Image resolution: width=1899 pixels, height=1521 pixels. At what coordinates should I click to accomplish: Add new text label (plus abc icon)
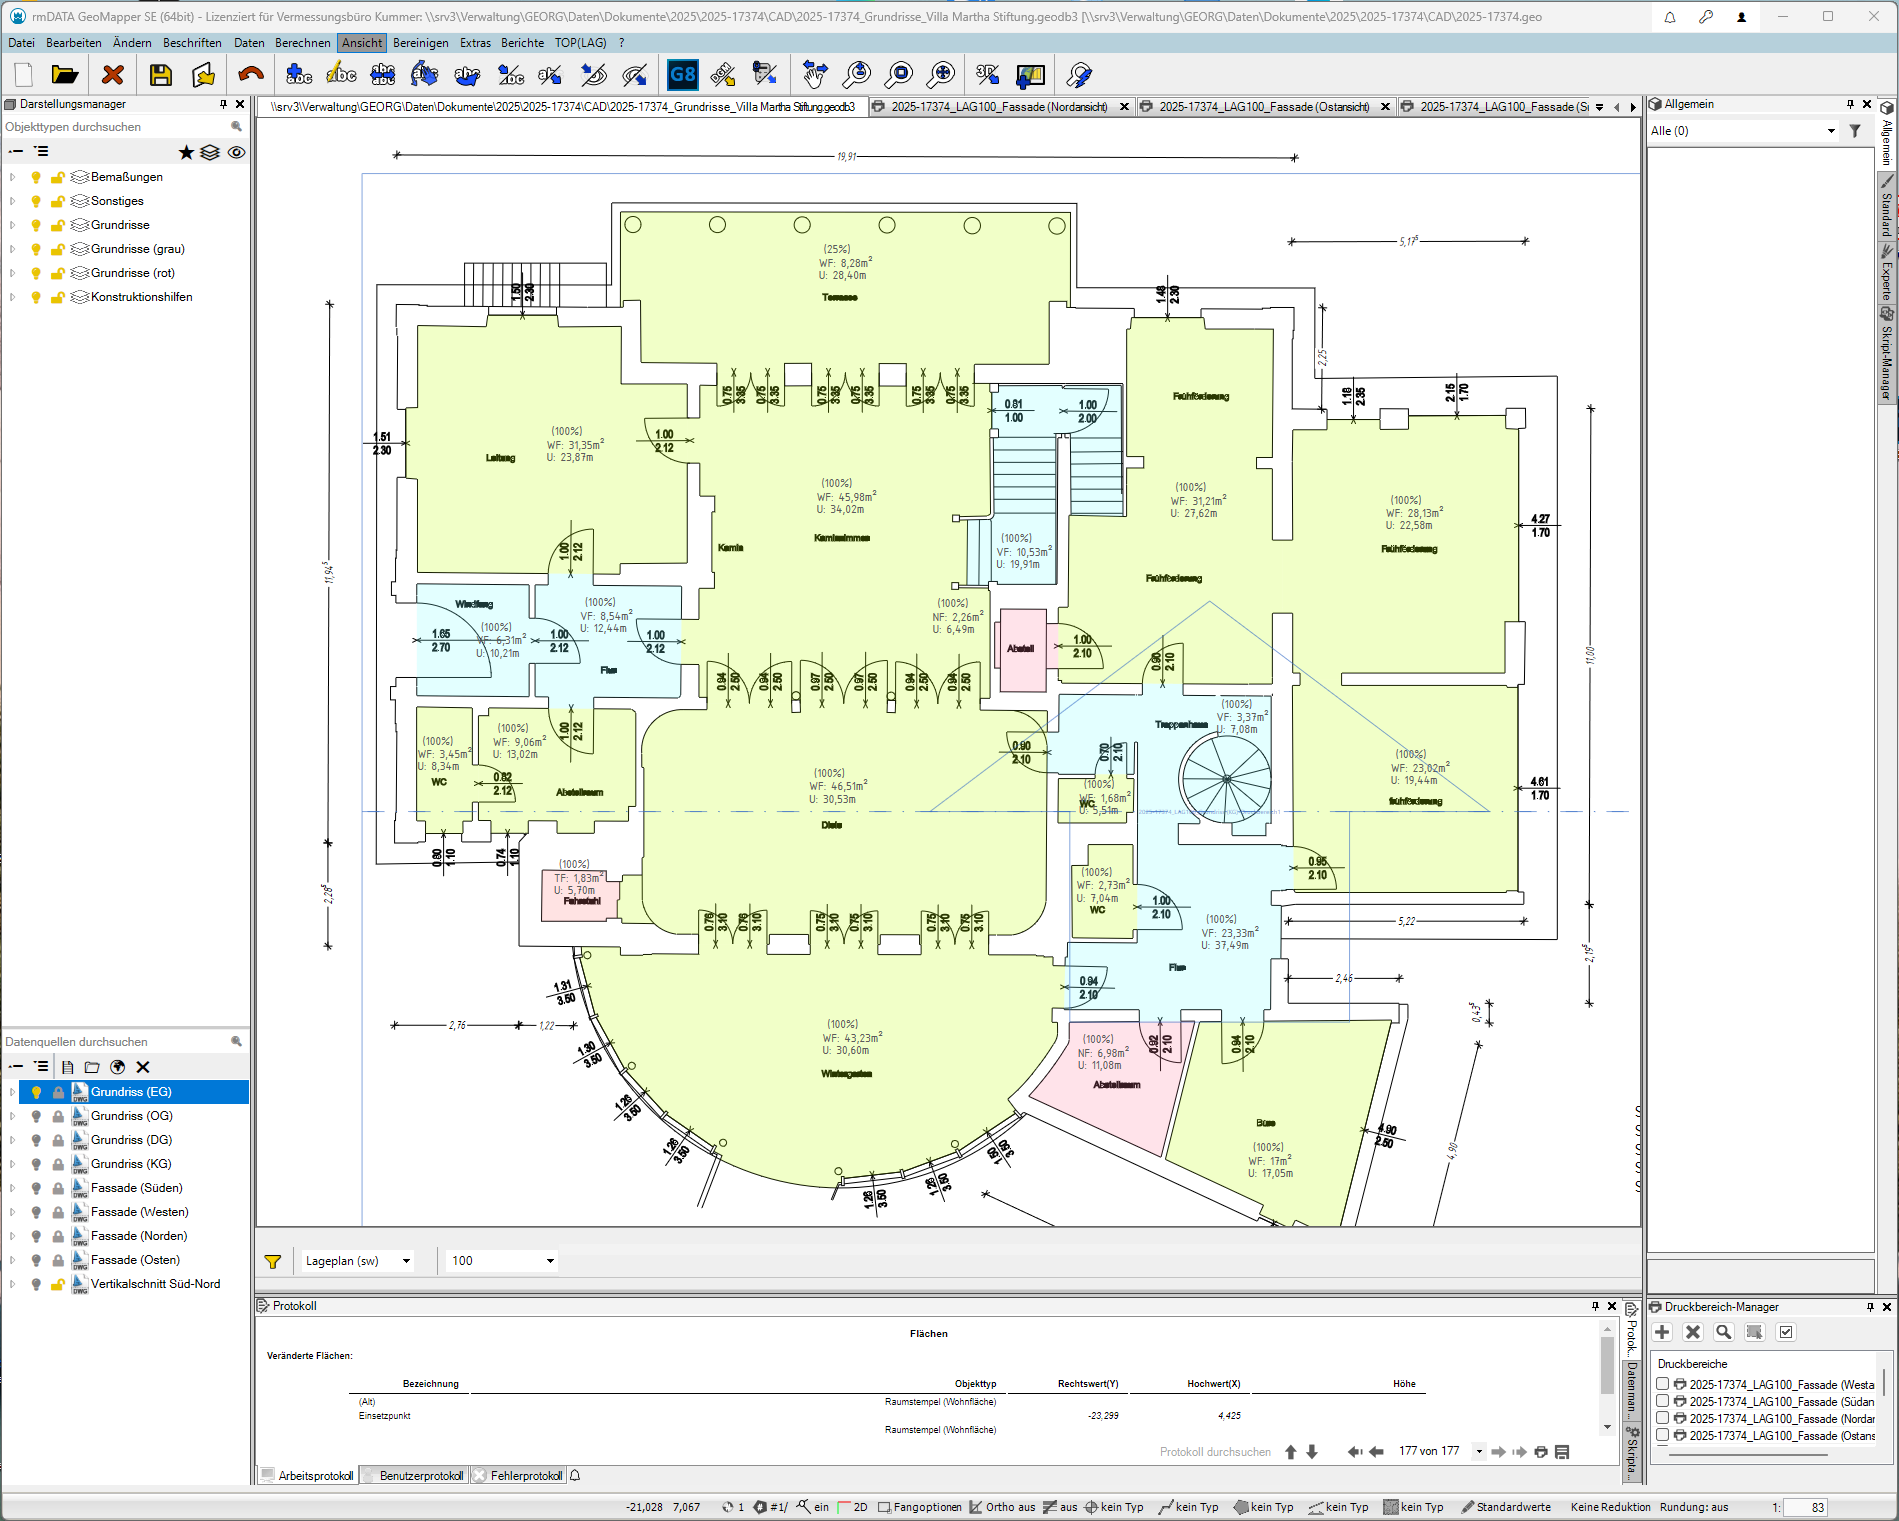[299, 75]
